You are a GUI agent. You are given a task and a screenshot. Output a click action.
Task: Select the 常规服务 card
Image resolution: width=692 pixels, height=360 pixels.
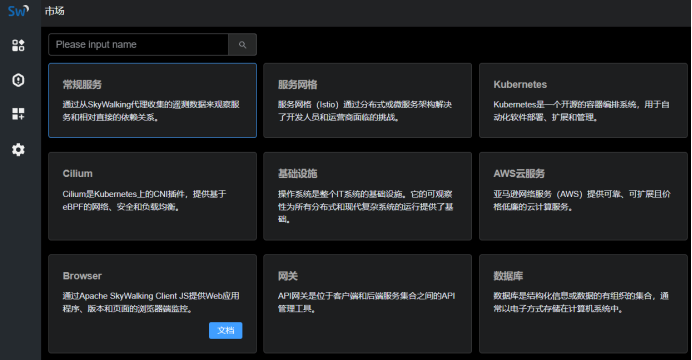point(152,100)
